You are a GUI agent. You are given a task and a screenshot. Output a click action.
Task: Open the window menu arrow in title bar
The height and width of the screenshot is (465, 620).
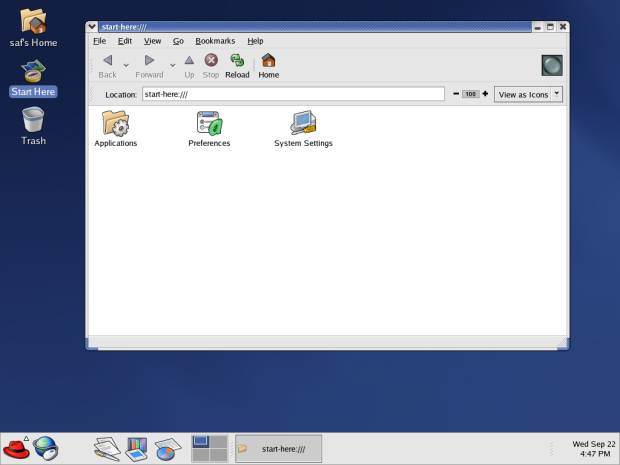(92, 26)
